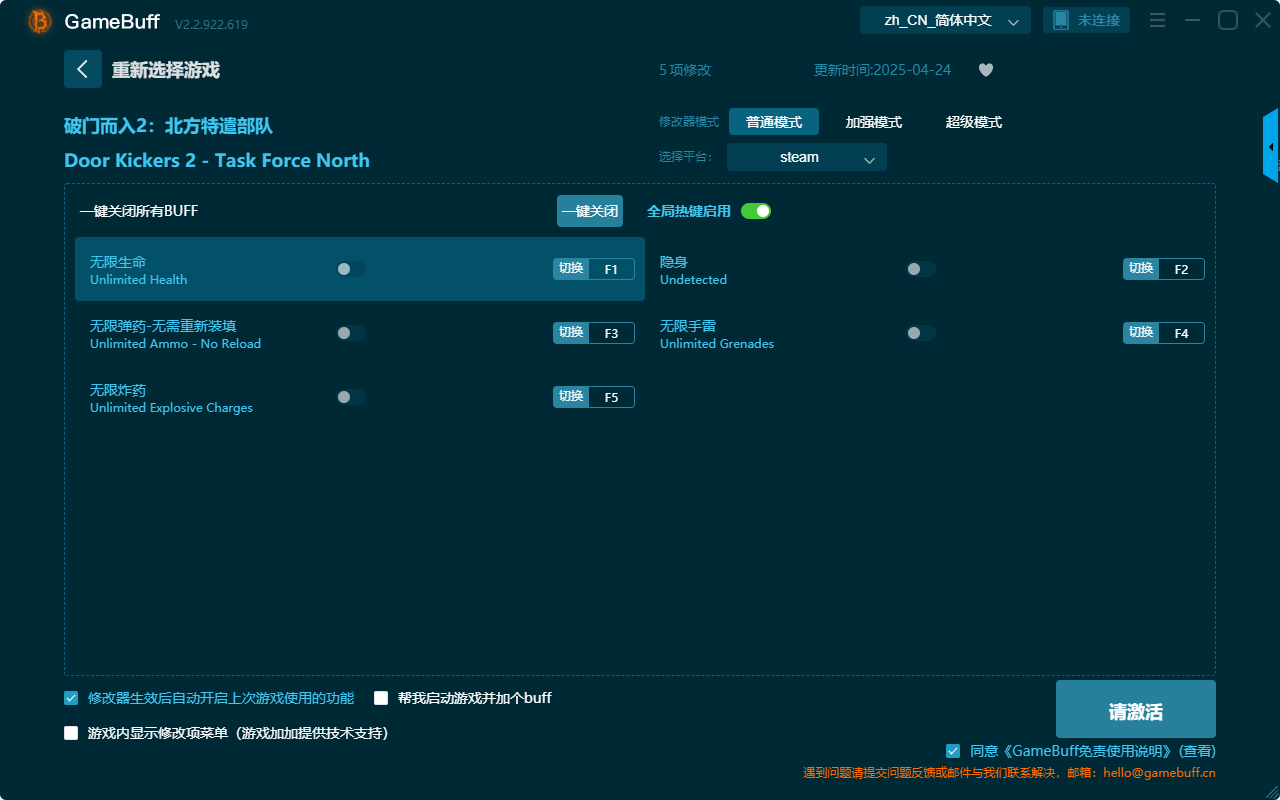The width and height of the screenshot is (1280, 800).
Task: Enable the 无限生命 Unlimited Health toggle
Action: [x=351, y=268]
